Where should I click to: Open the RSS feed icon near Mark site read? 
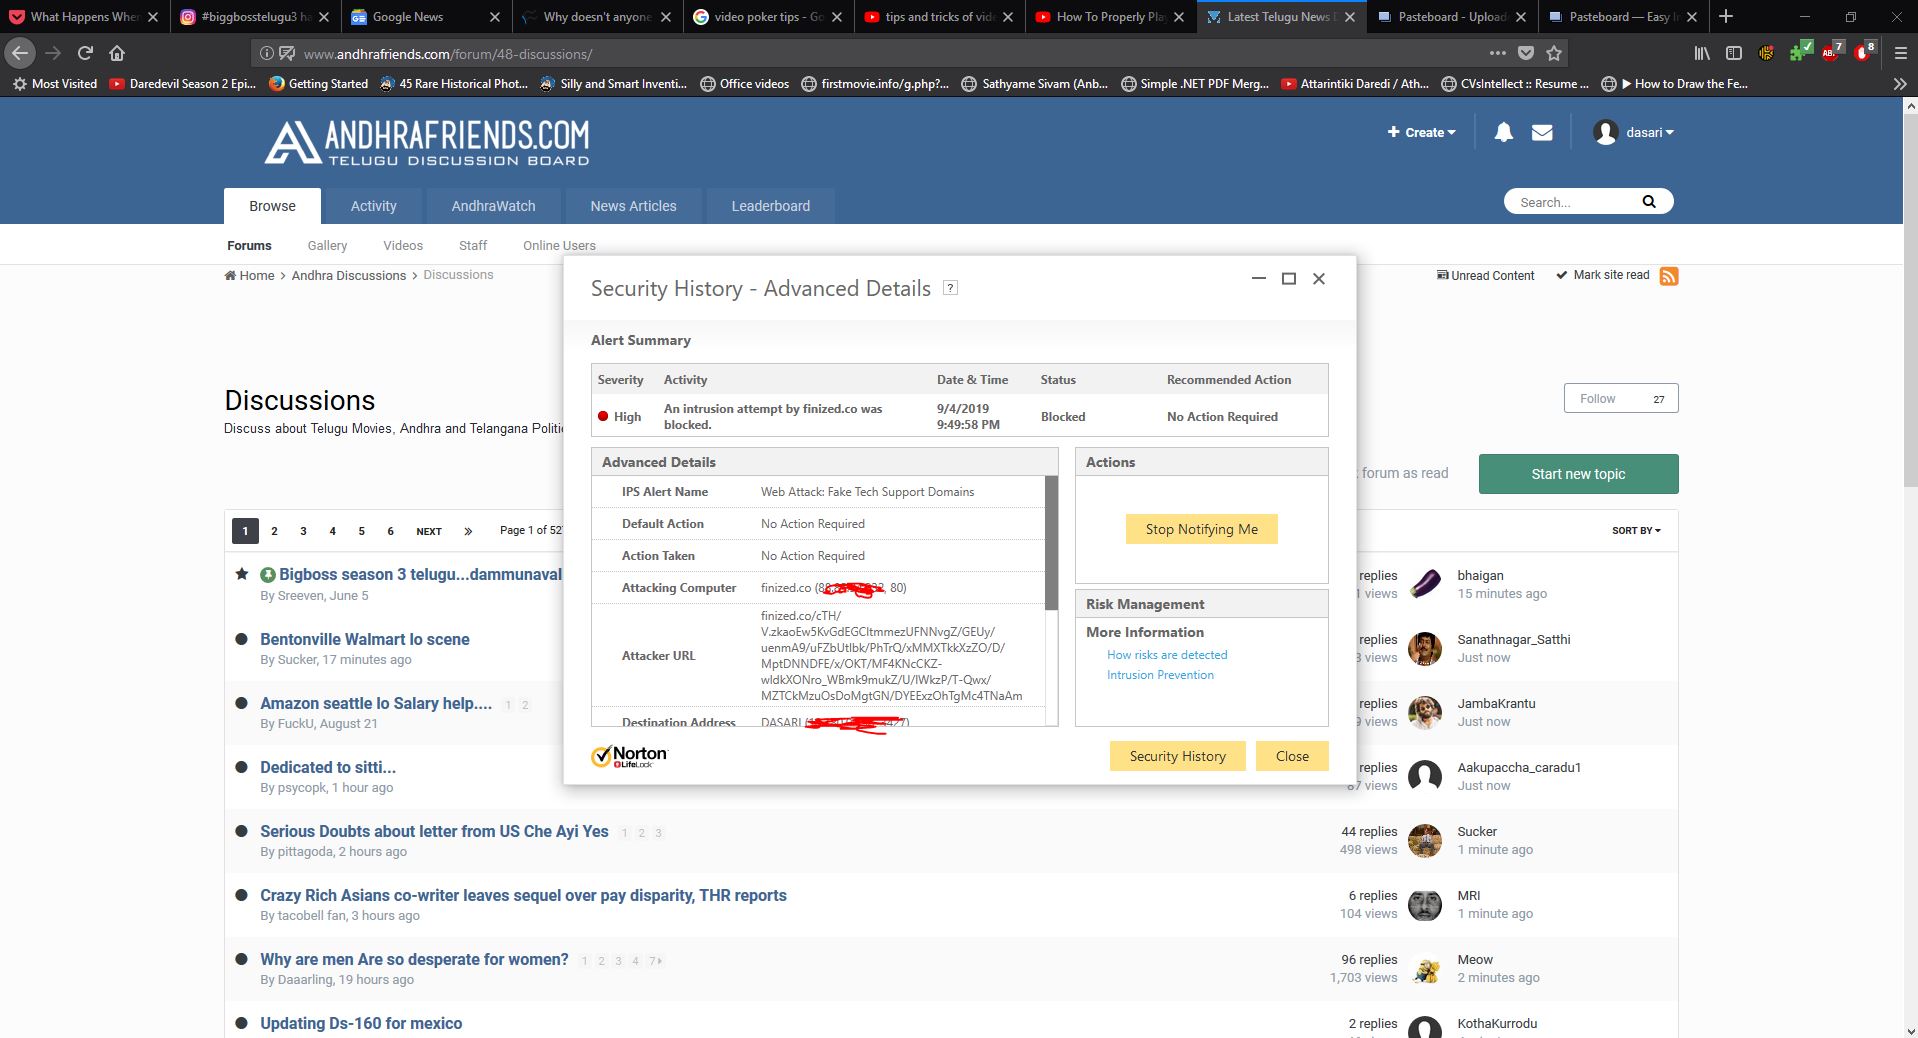[1668, 276]
